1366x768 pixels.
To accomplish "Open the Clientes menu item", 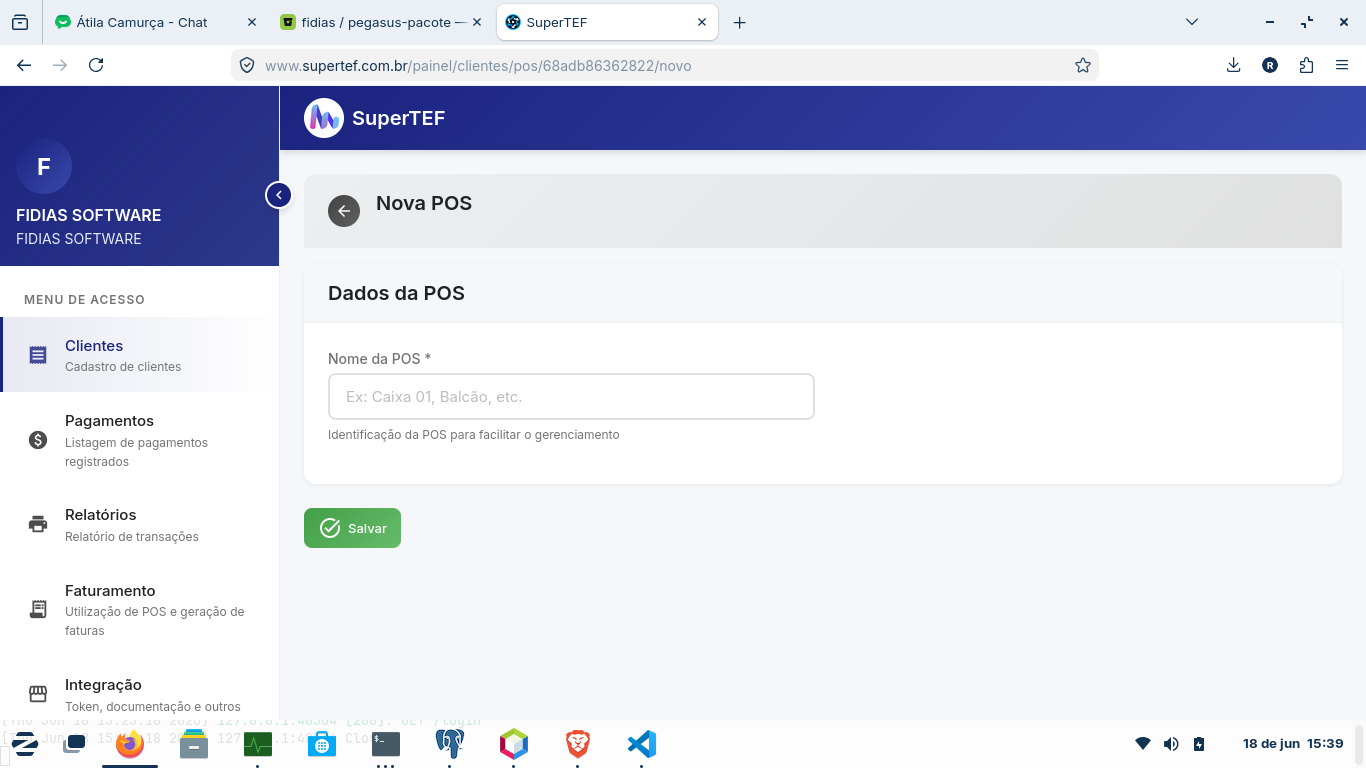I will click(140, 355).
